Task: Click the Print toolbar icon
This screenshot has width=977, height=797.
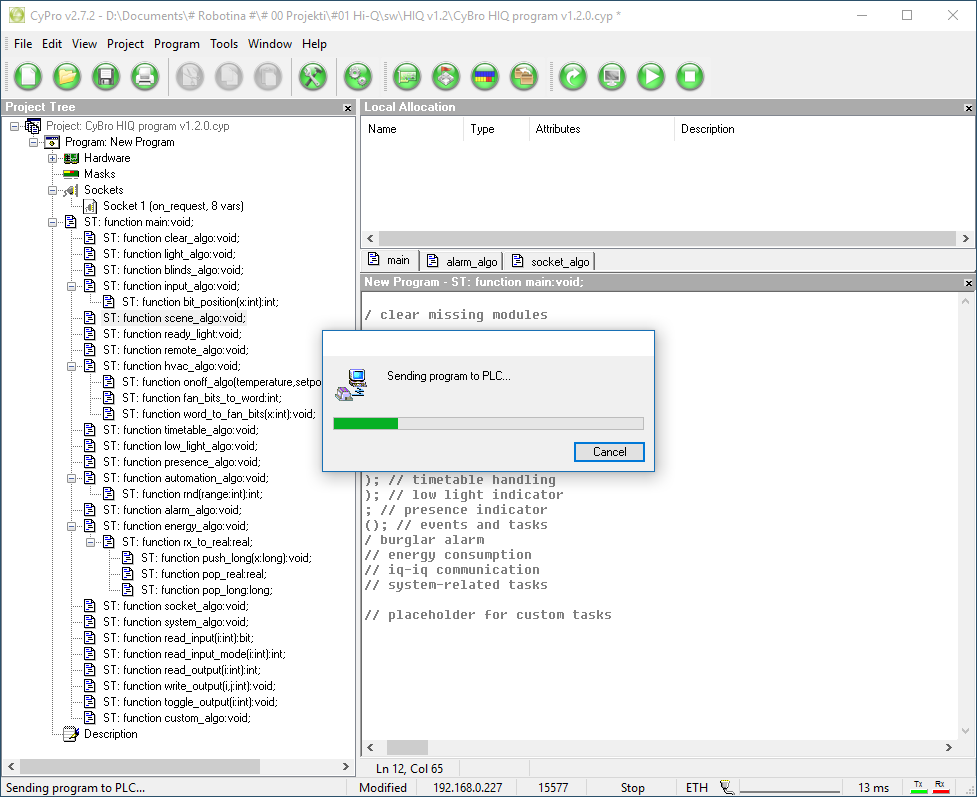Action: click(x=145, y=76)
